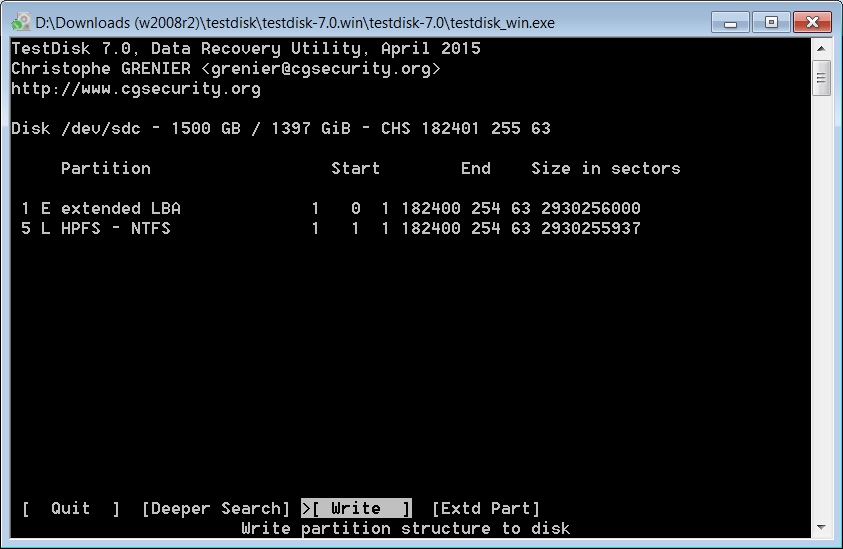The width and height of the screenshot is (843, 549).
Task: Click the Partition column header
Action: (x=105, y=168)
